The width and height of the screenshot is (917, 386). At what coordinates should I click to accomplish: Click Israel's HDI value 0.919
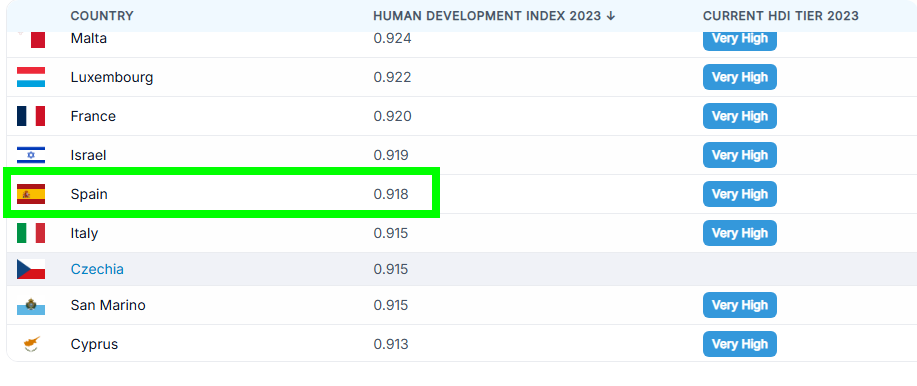[x=391, y=155]
